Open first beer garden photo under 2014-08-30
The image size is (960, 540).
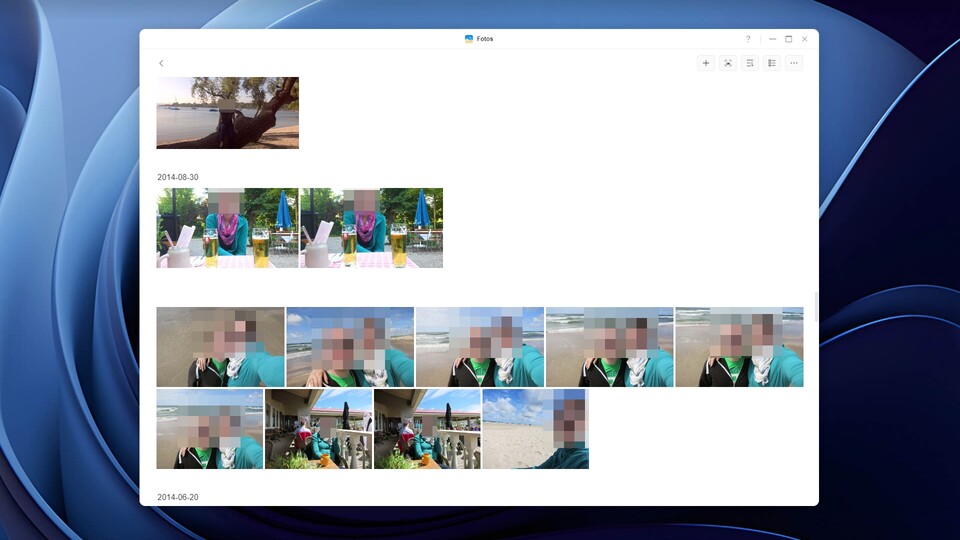(x=227, y=228)
